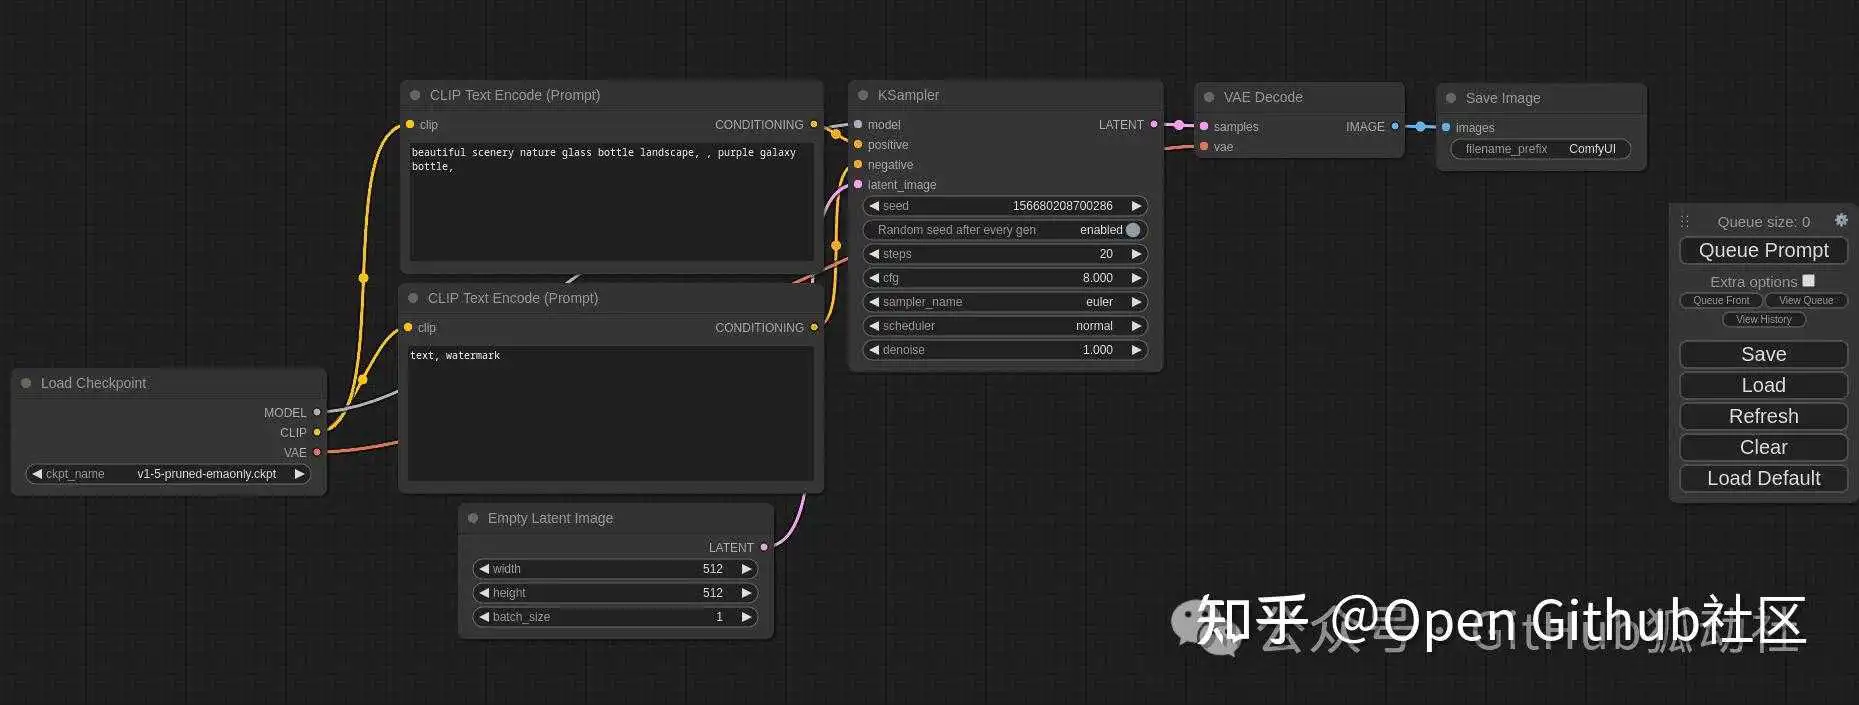Screen dimensions: 1859x705
Task: Decrease height with the left arrow
Action: (x=484, y=593)
